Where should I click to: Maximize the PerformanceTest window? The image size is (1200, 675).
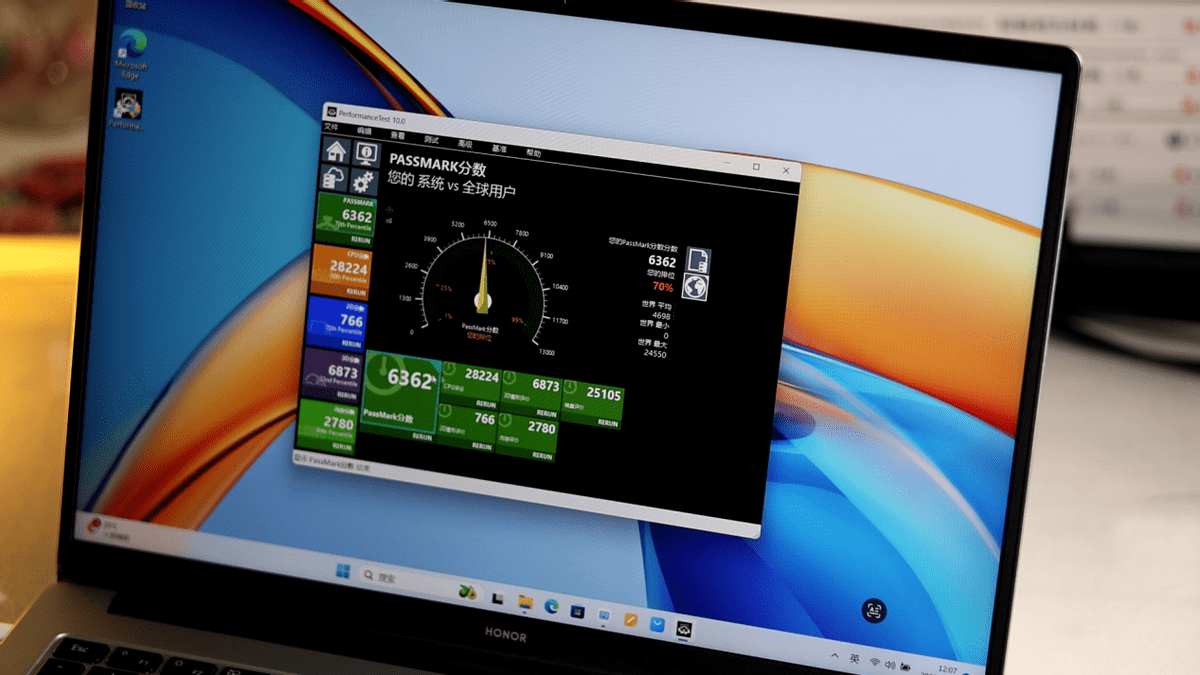[x=757, y=167]
